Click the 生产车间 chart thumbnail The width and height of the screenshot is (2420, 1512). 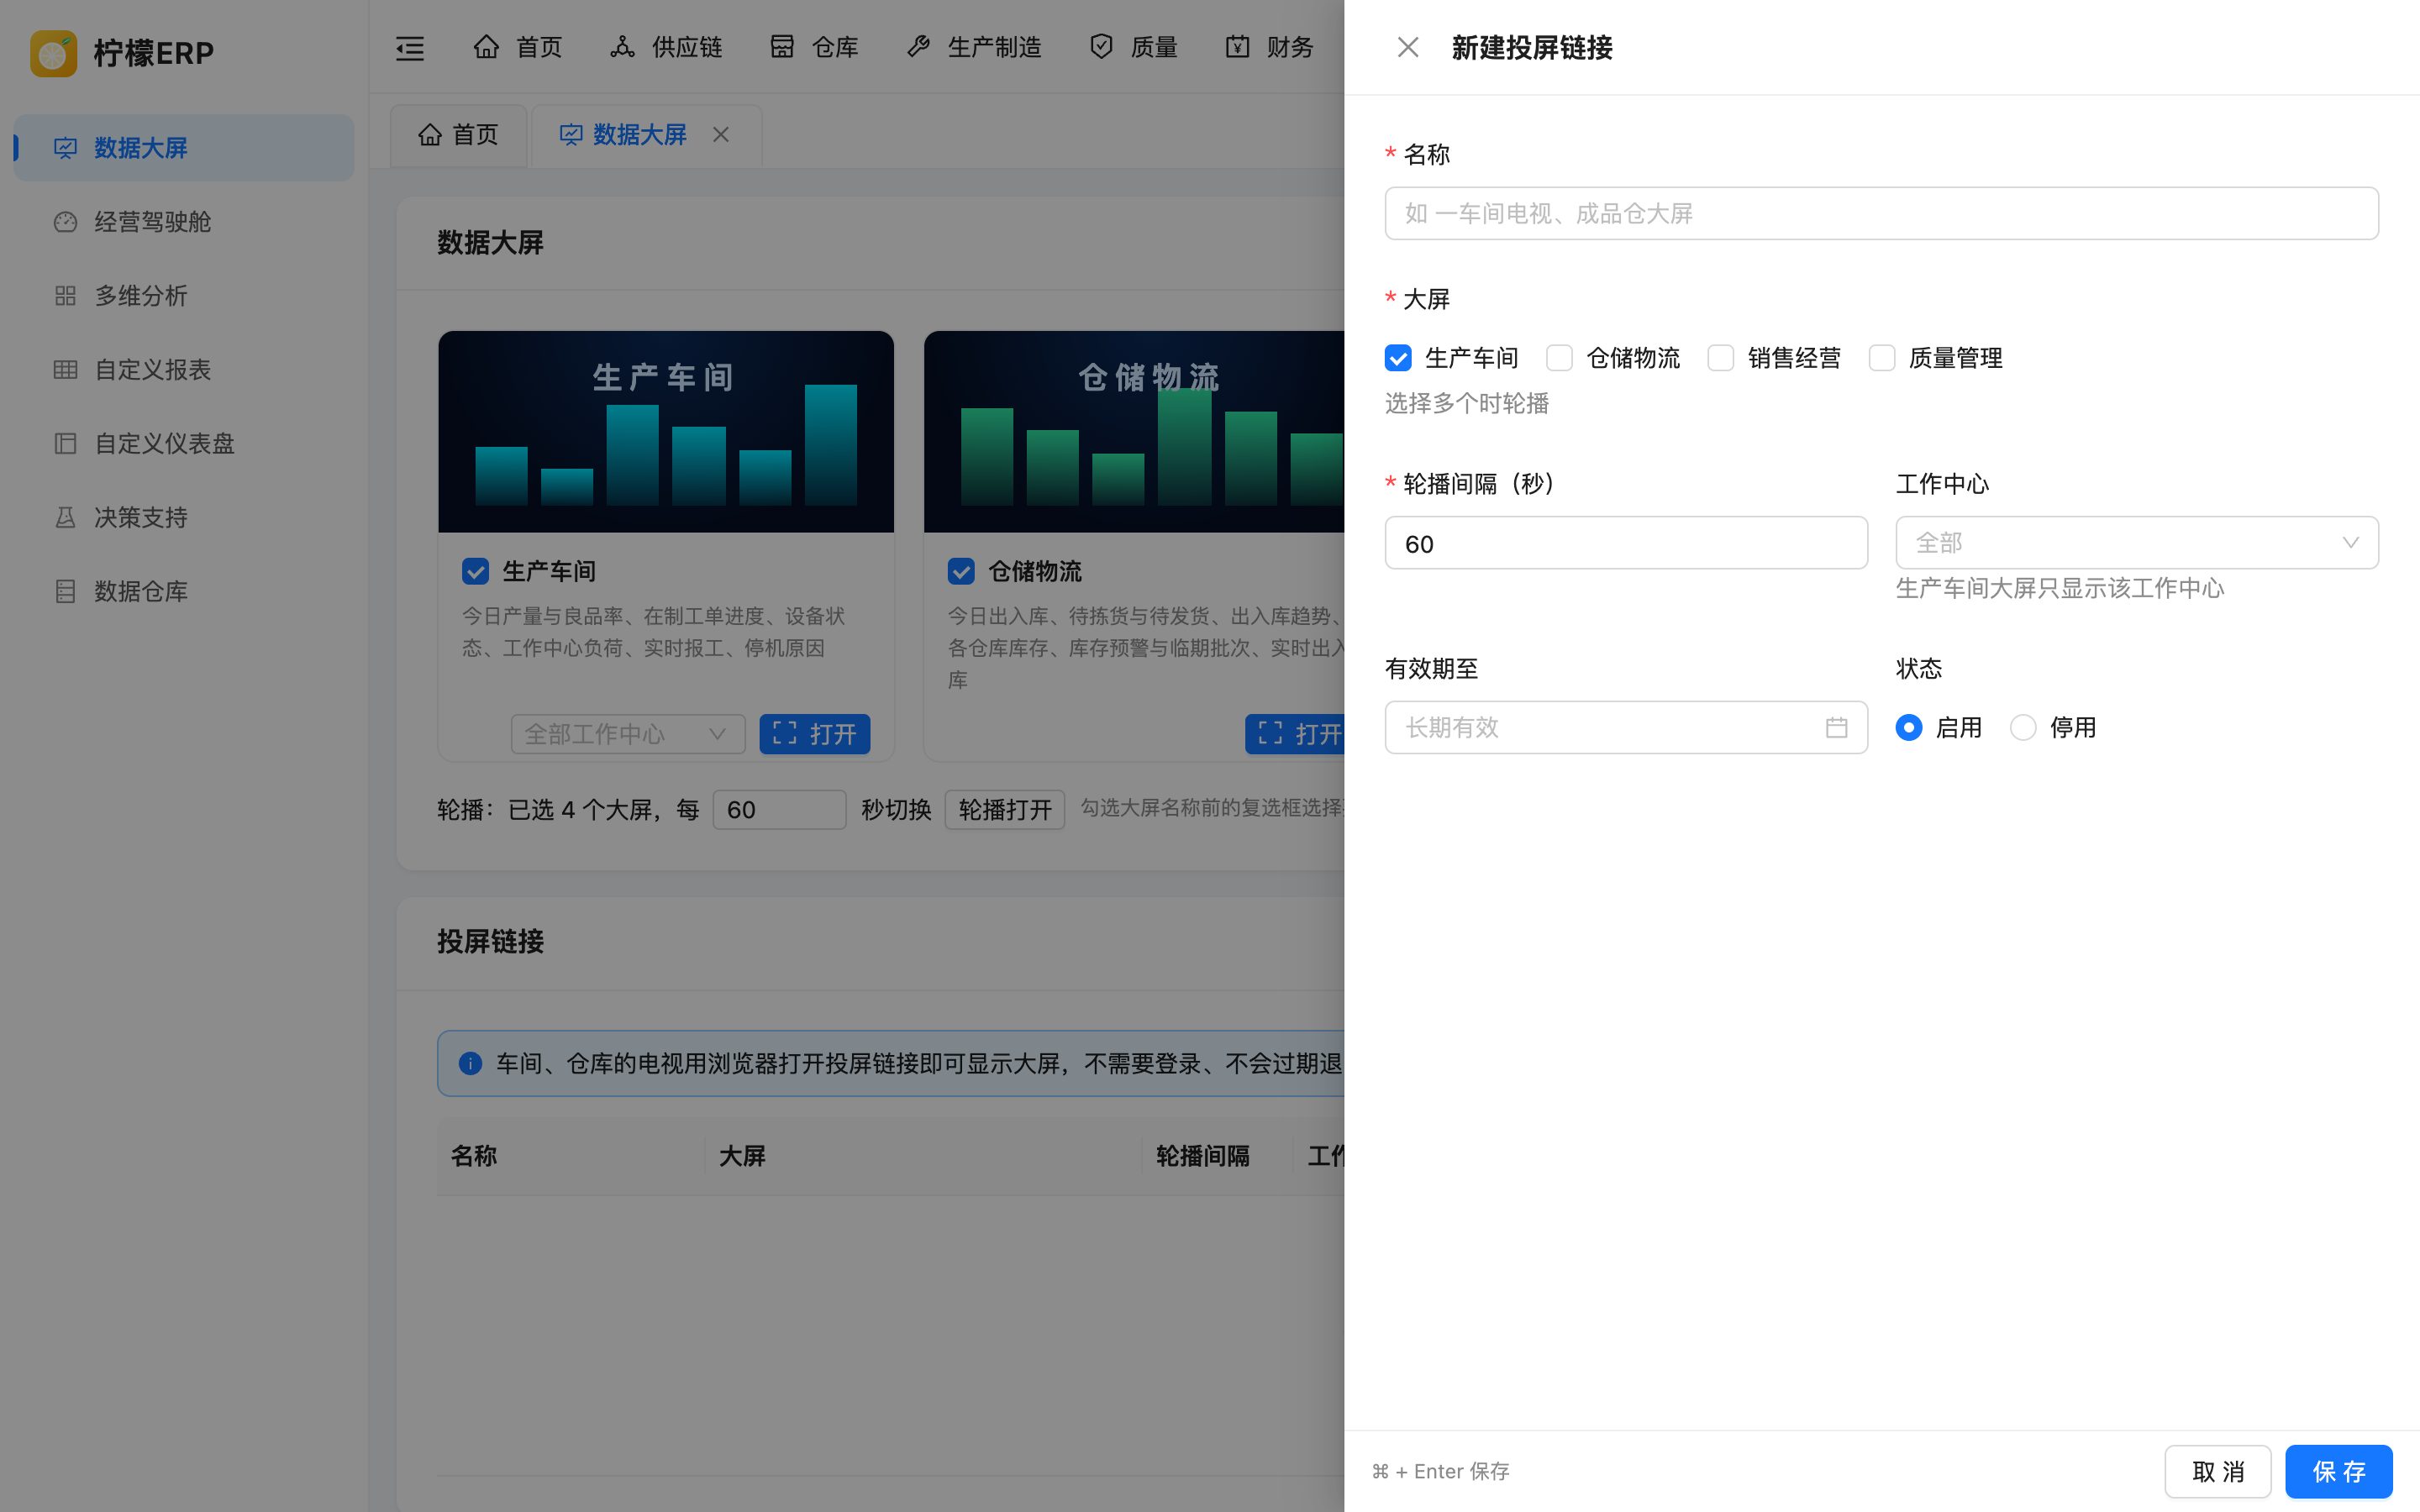(666, 432)
